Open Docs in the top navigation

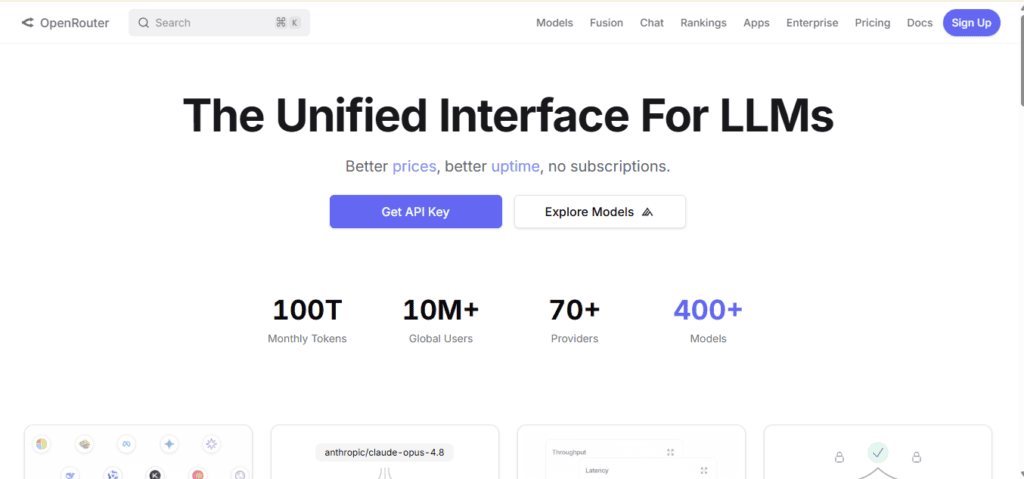[x=920, y=23]
